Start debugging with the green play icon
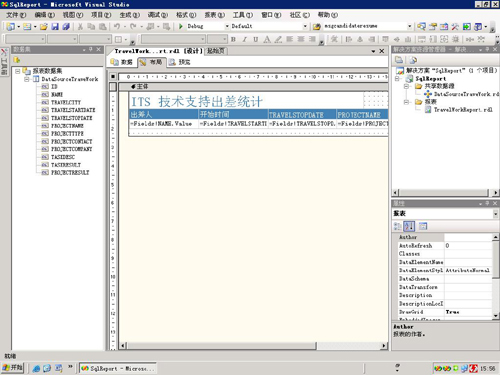Image resolution: width=500 pixels, height=375 pixels. tap(181, 26)
